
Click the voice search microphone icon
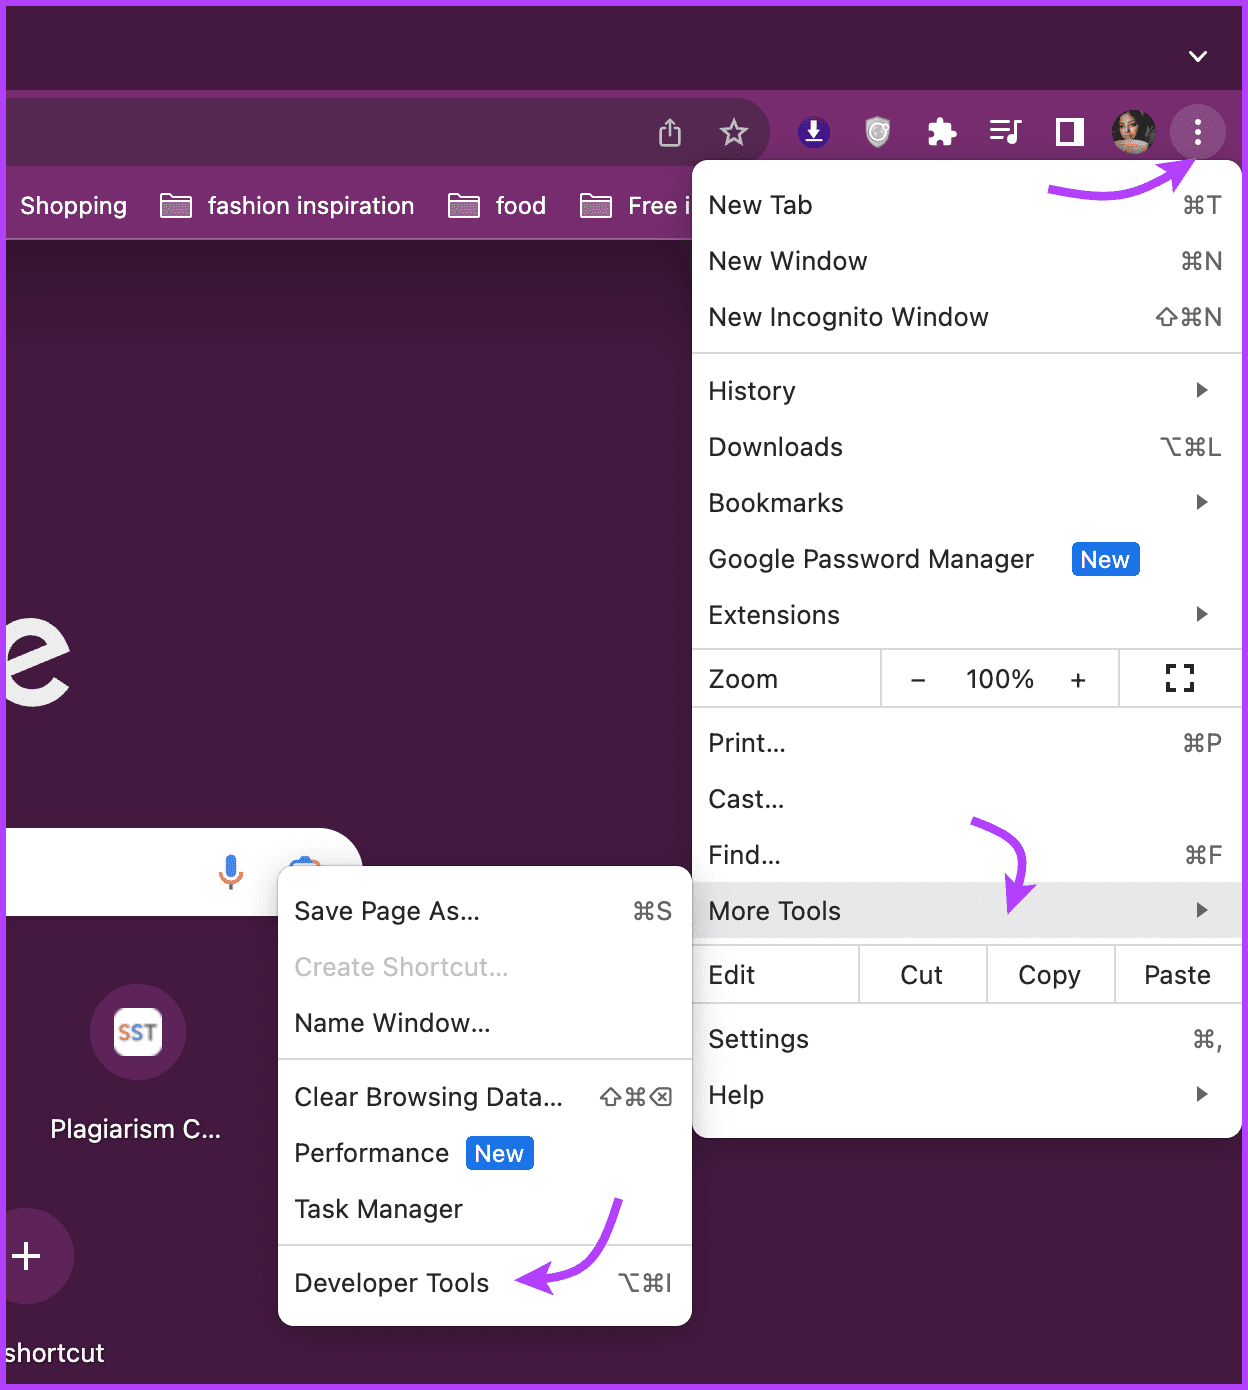[230, 871]
